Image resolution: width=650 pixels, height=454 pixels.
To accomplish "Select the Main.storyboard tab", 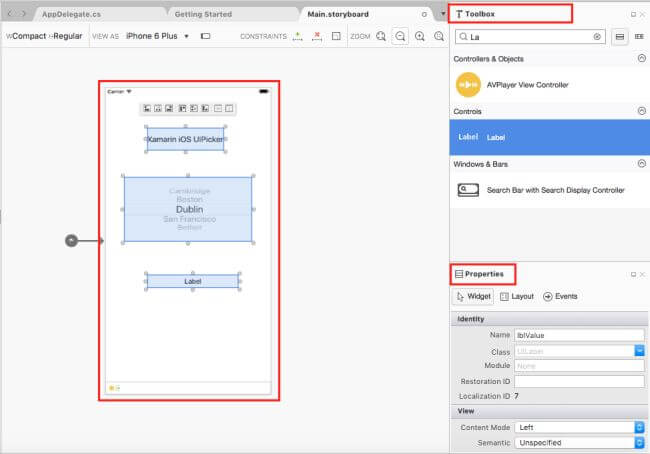I will pos(338,14).
